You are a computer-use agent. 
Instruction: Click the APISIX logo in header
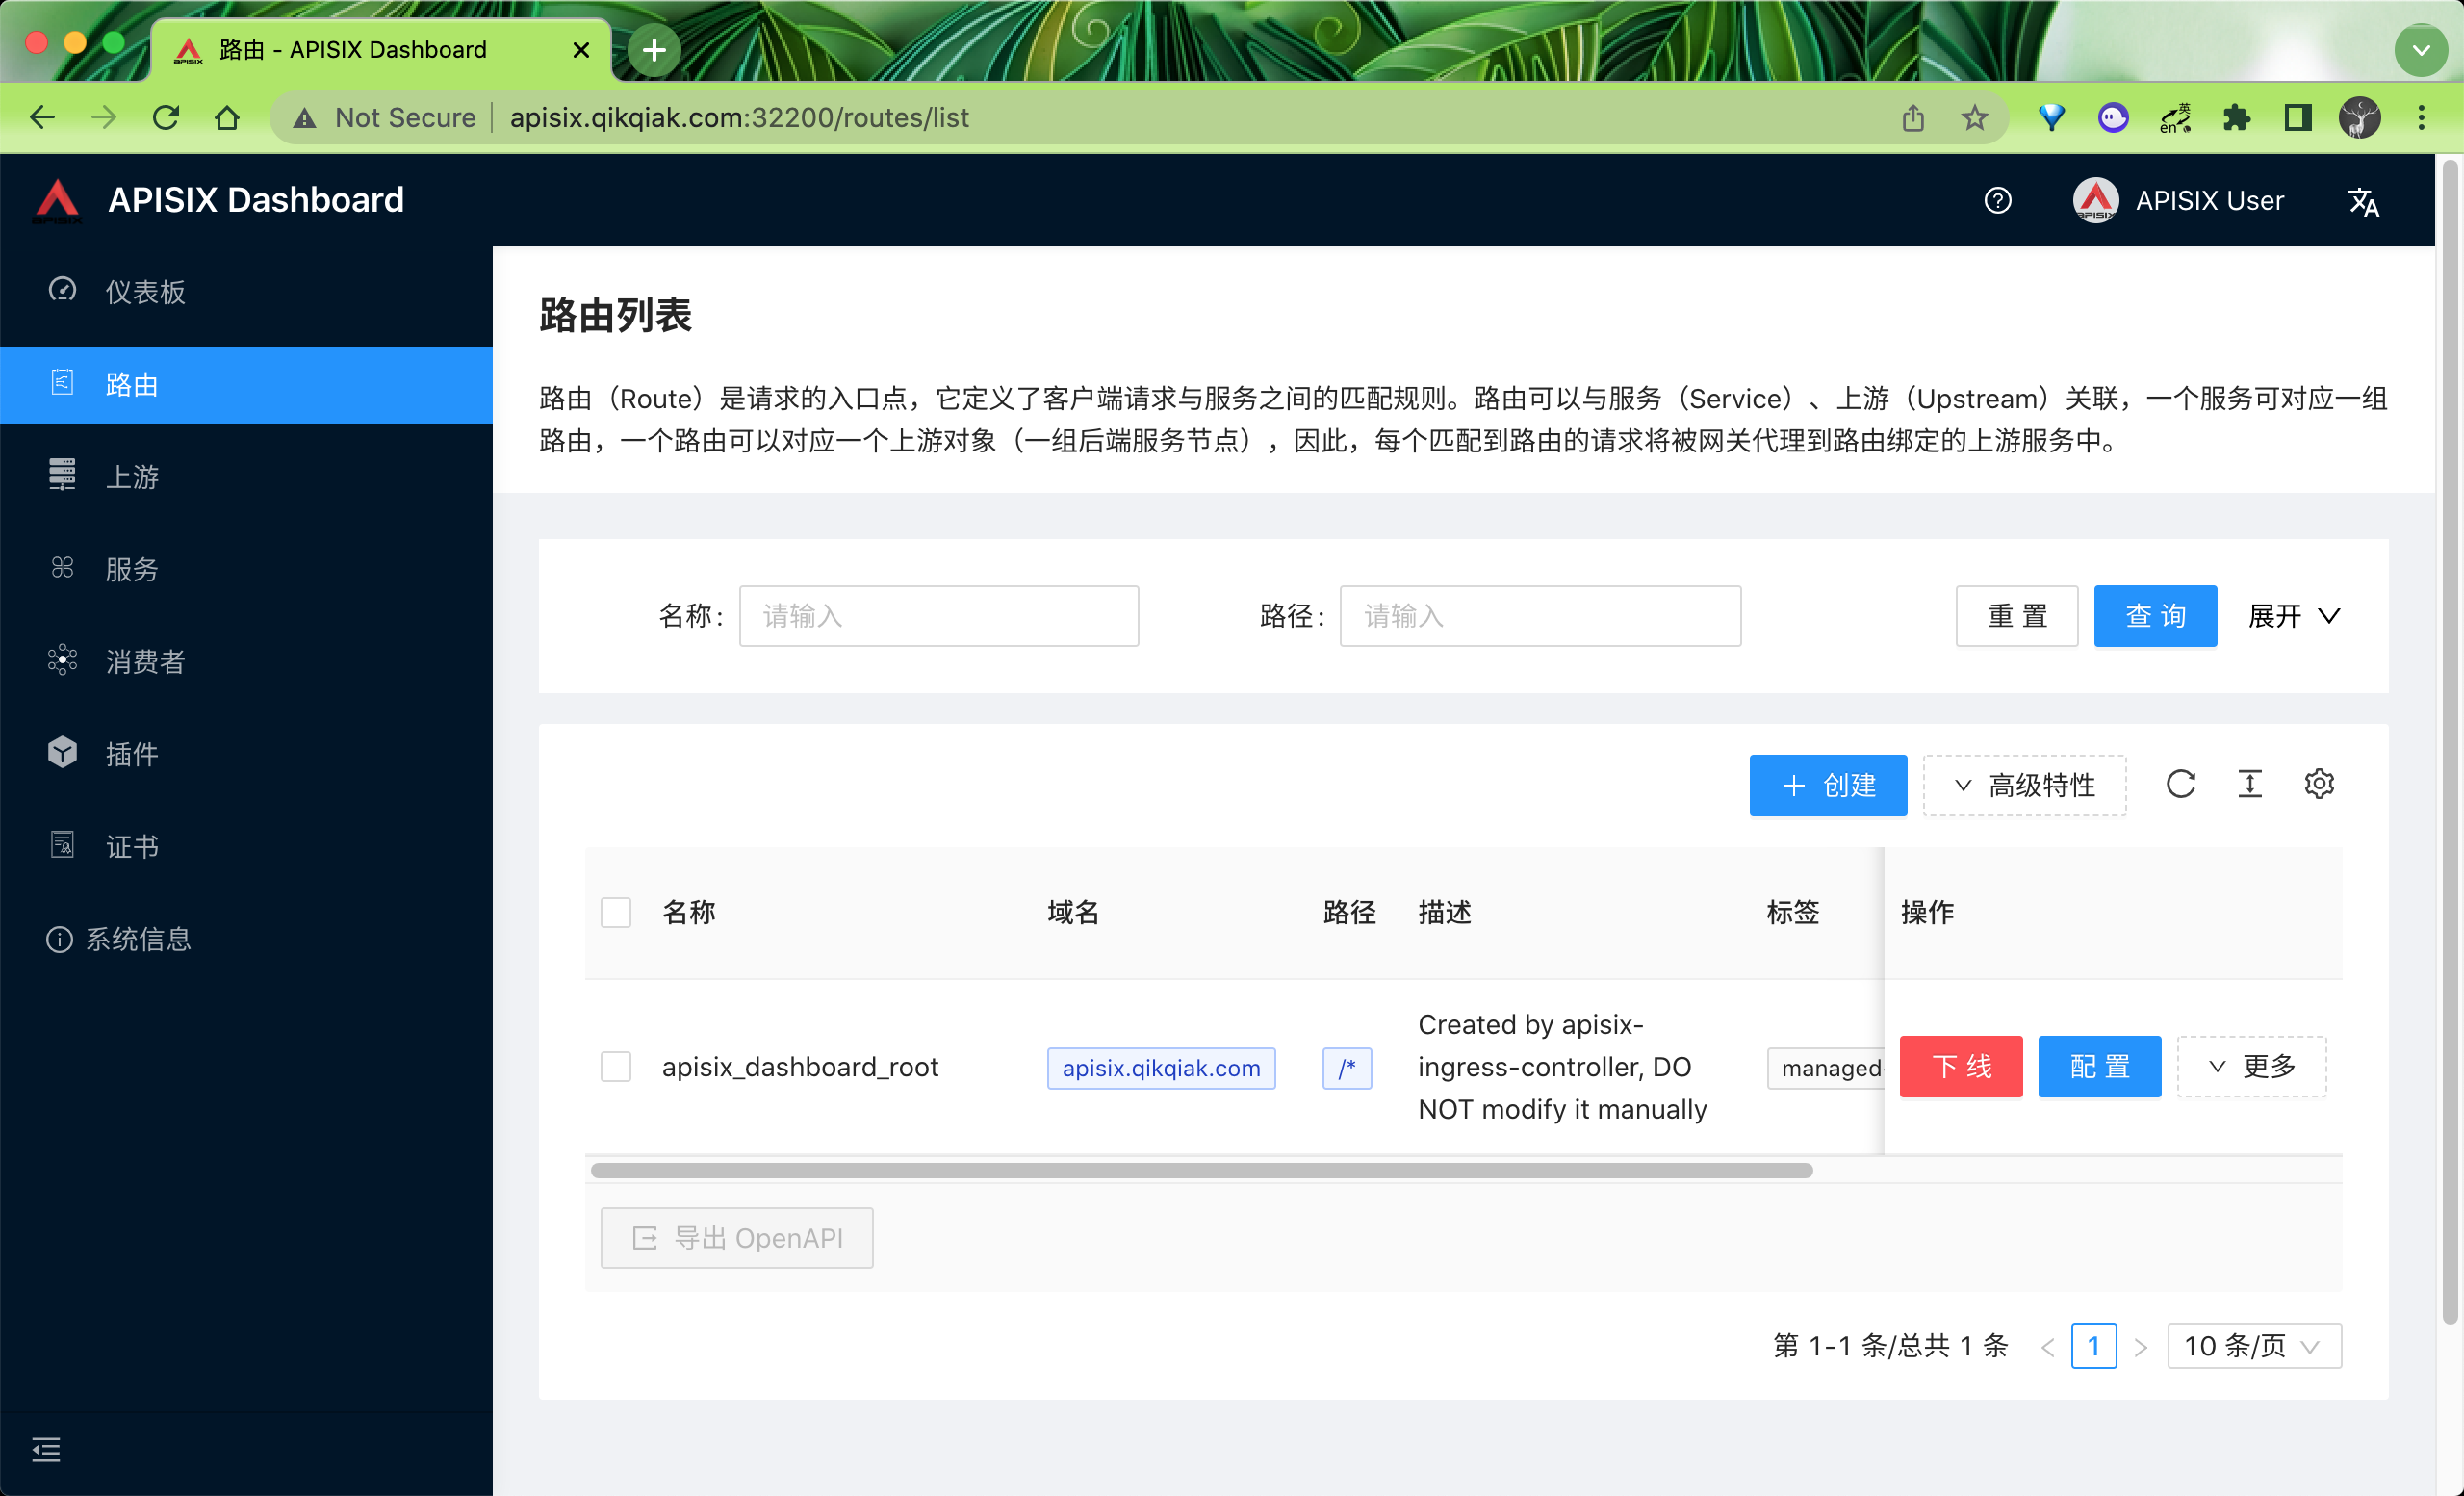point(57,200)
